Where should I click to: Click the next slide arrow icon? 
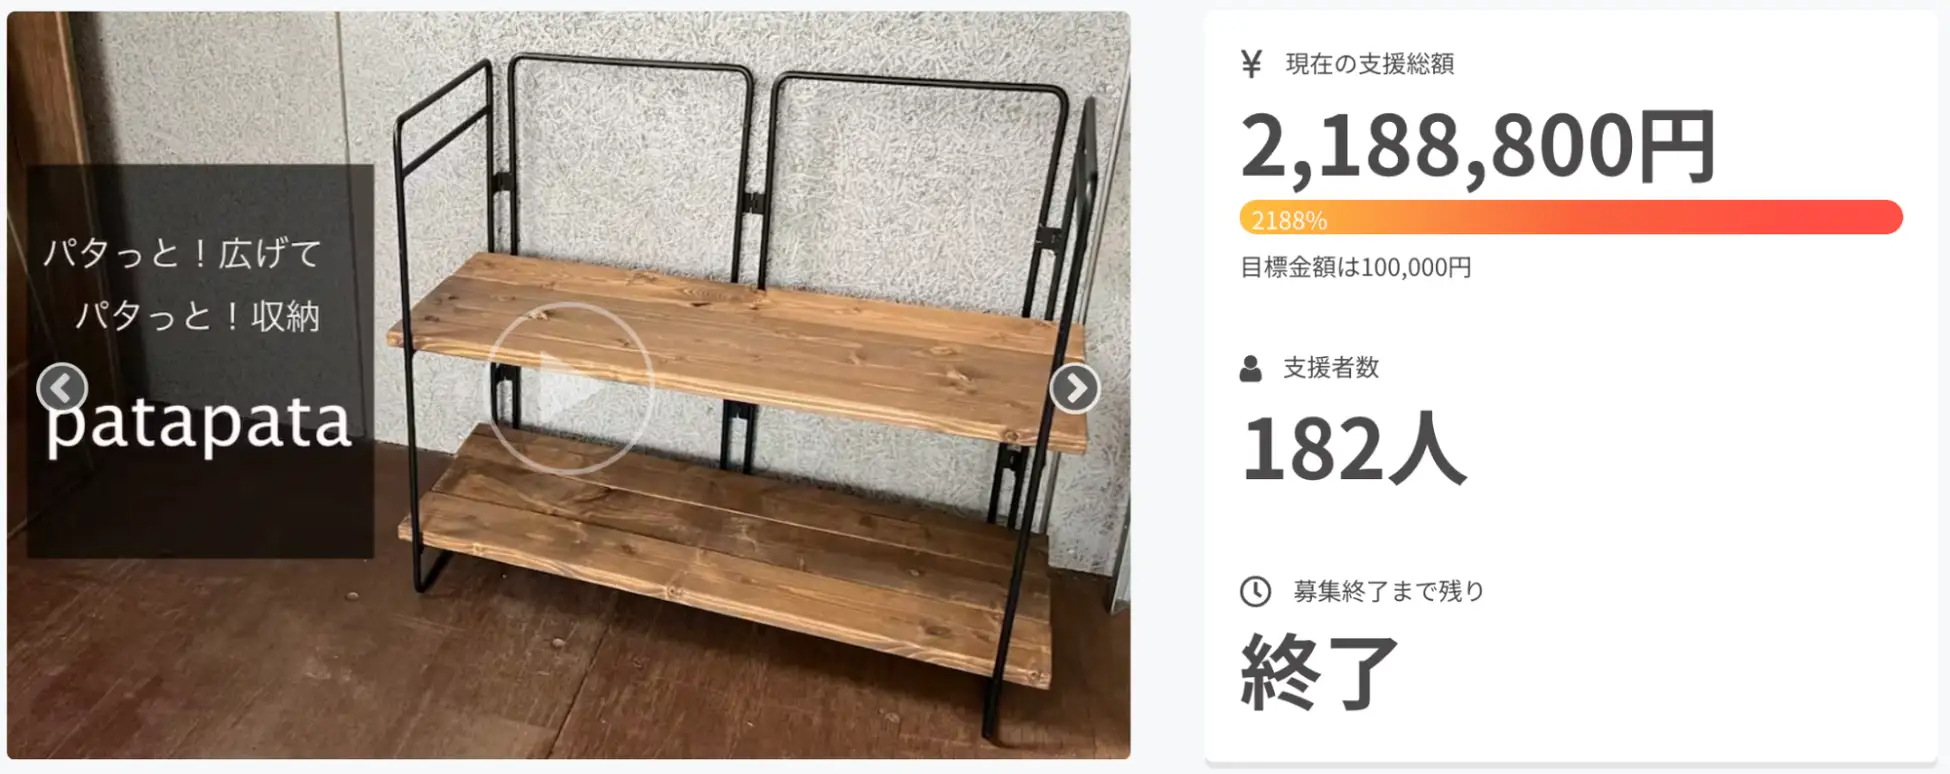pos(1075,388)
